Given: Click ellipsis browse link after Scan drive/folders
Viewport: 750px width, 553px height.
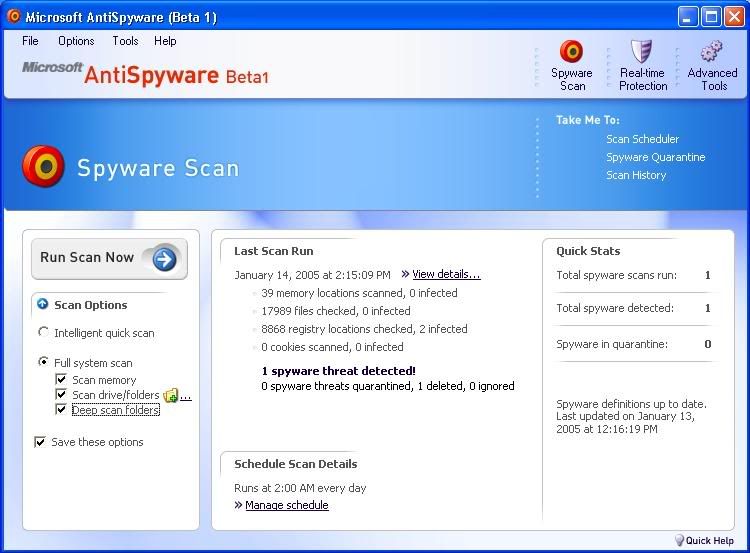Looking at the screenshot, I should pos(186,396).
